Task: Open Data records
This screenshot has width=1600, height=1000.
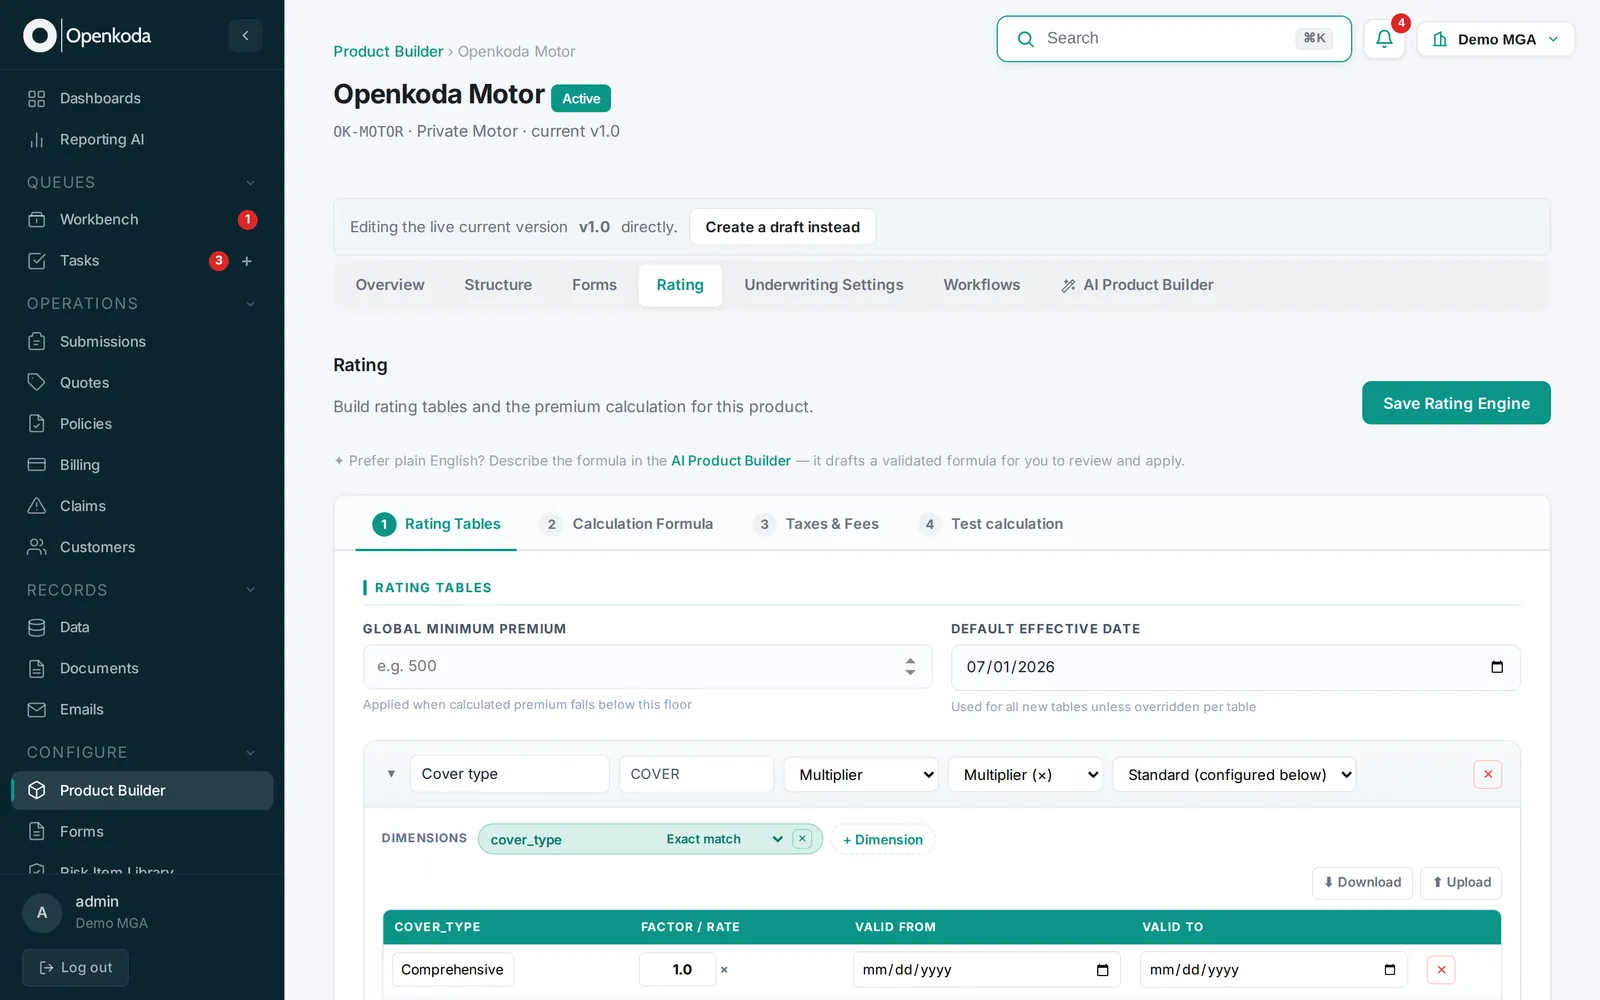Action: click(x=142, y=627)
